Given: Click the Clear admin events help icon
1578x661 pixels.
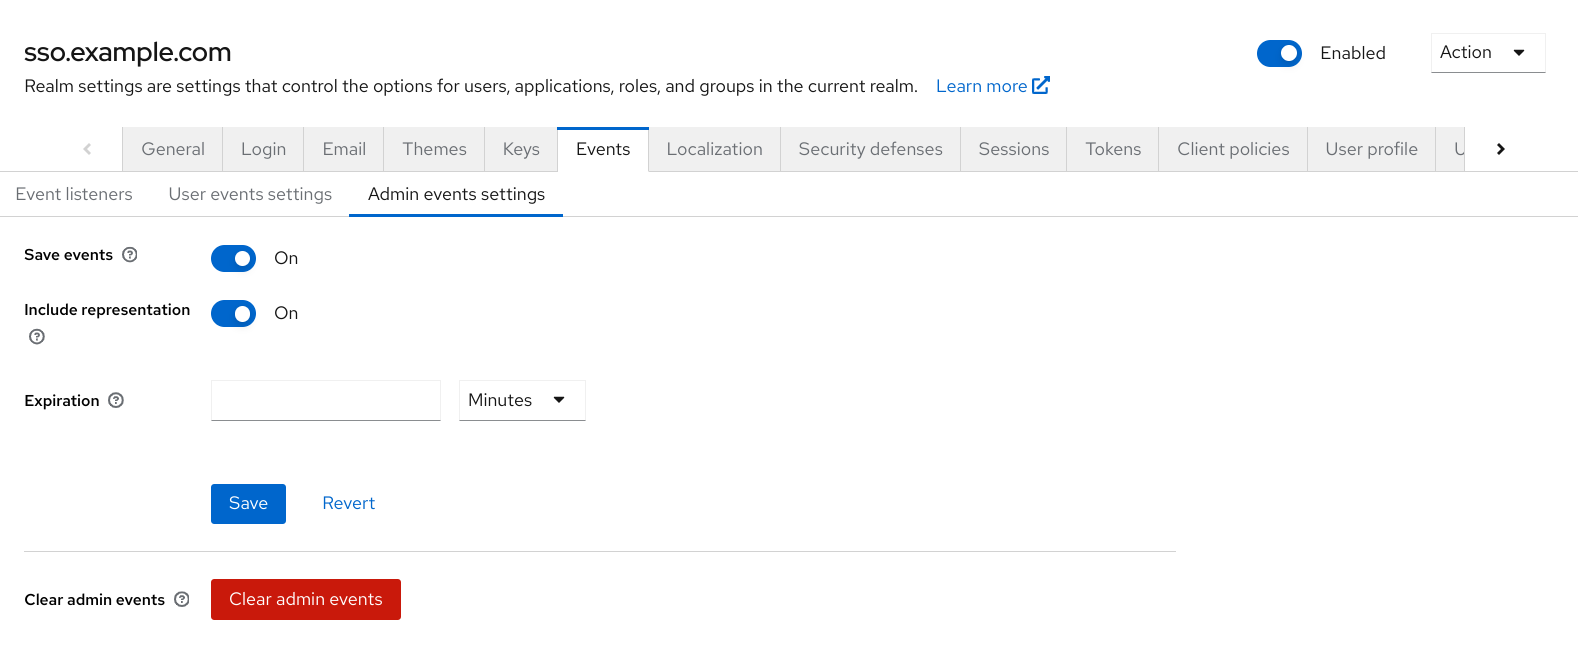Looking at the screenshot, I should point(182,599).
